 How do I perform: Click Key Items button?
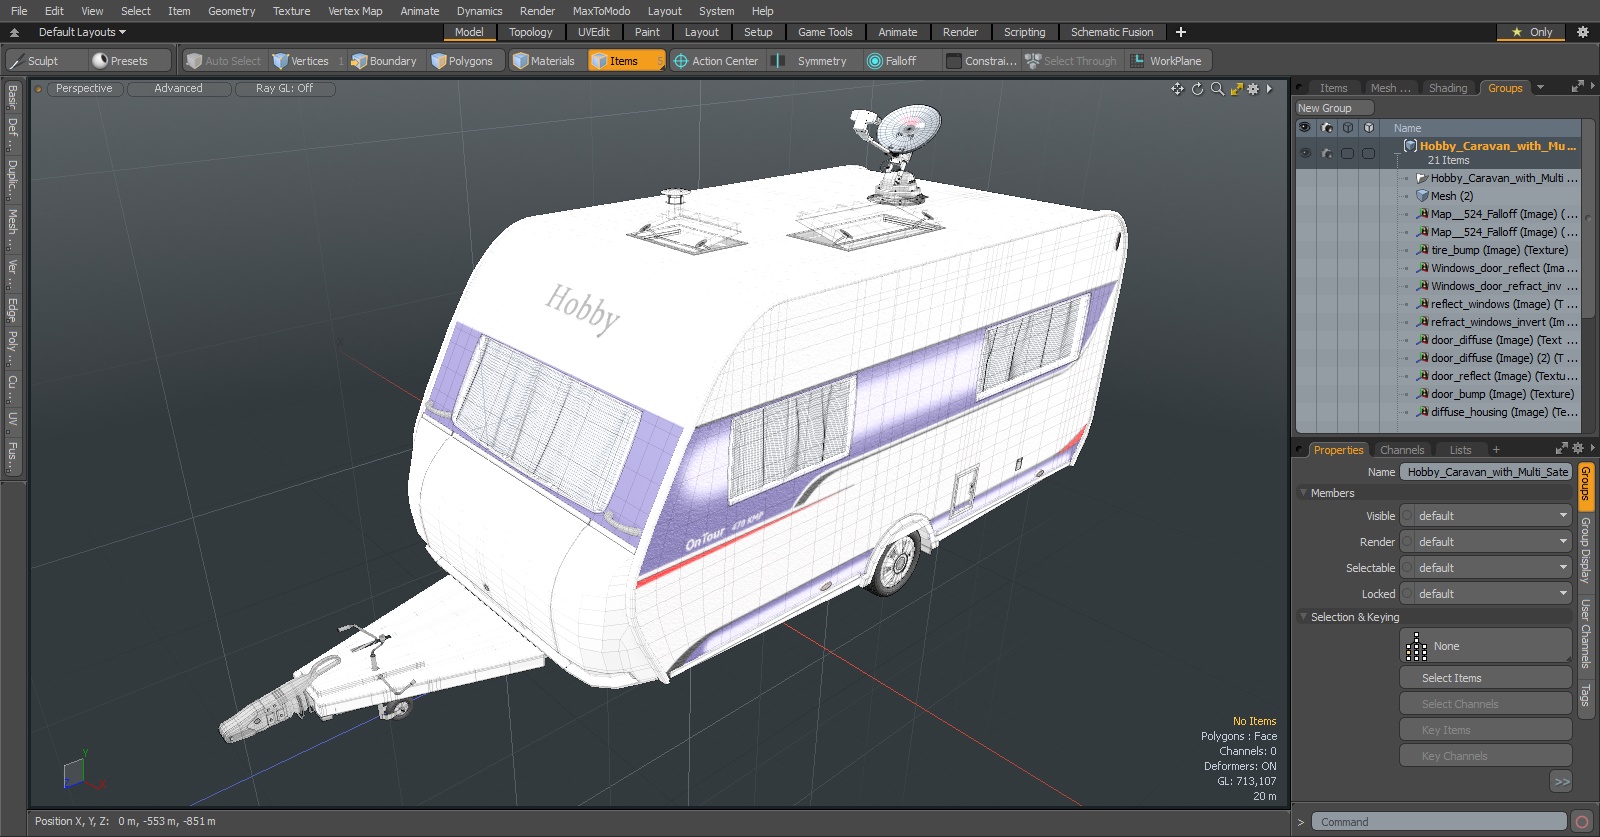click(x=1486, y=730)
